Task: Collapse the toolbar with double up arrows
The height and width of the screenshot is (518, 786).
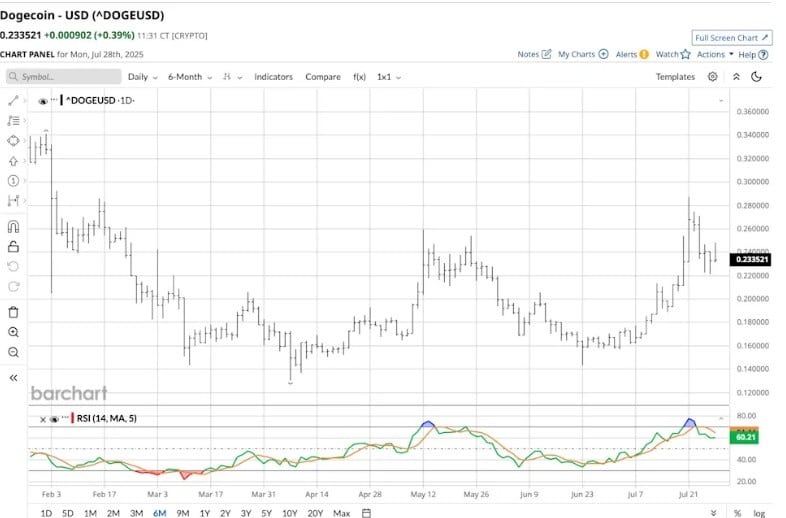Action: (736, 77)
